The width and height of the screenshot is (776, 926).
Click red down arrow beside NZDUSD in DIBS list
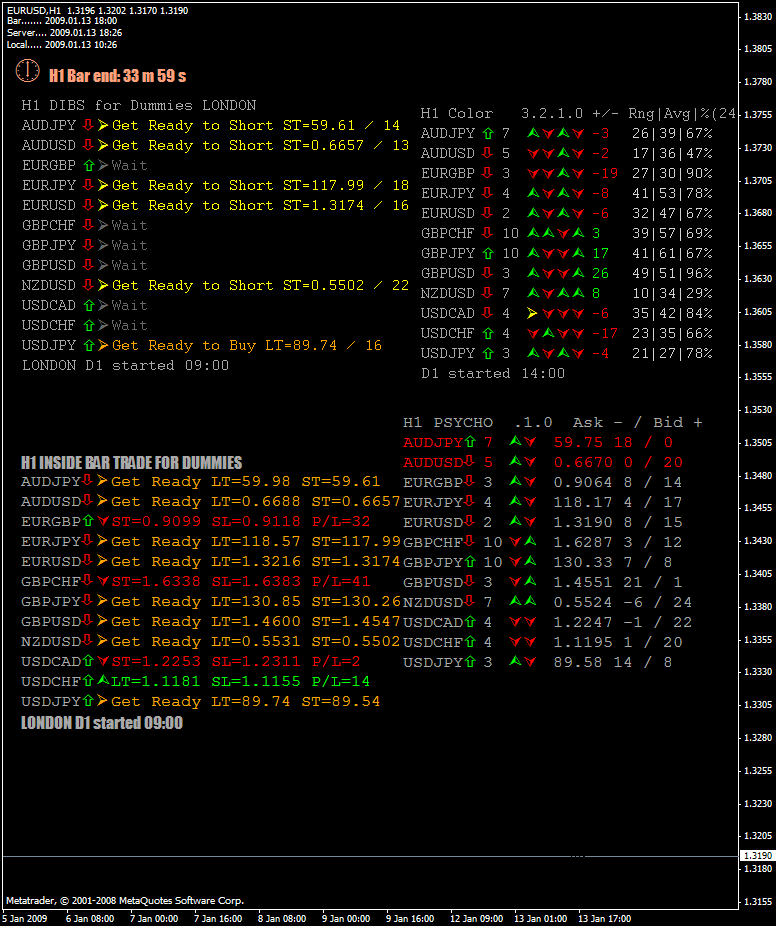pyautogui.click(x=88, y=285)
